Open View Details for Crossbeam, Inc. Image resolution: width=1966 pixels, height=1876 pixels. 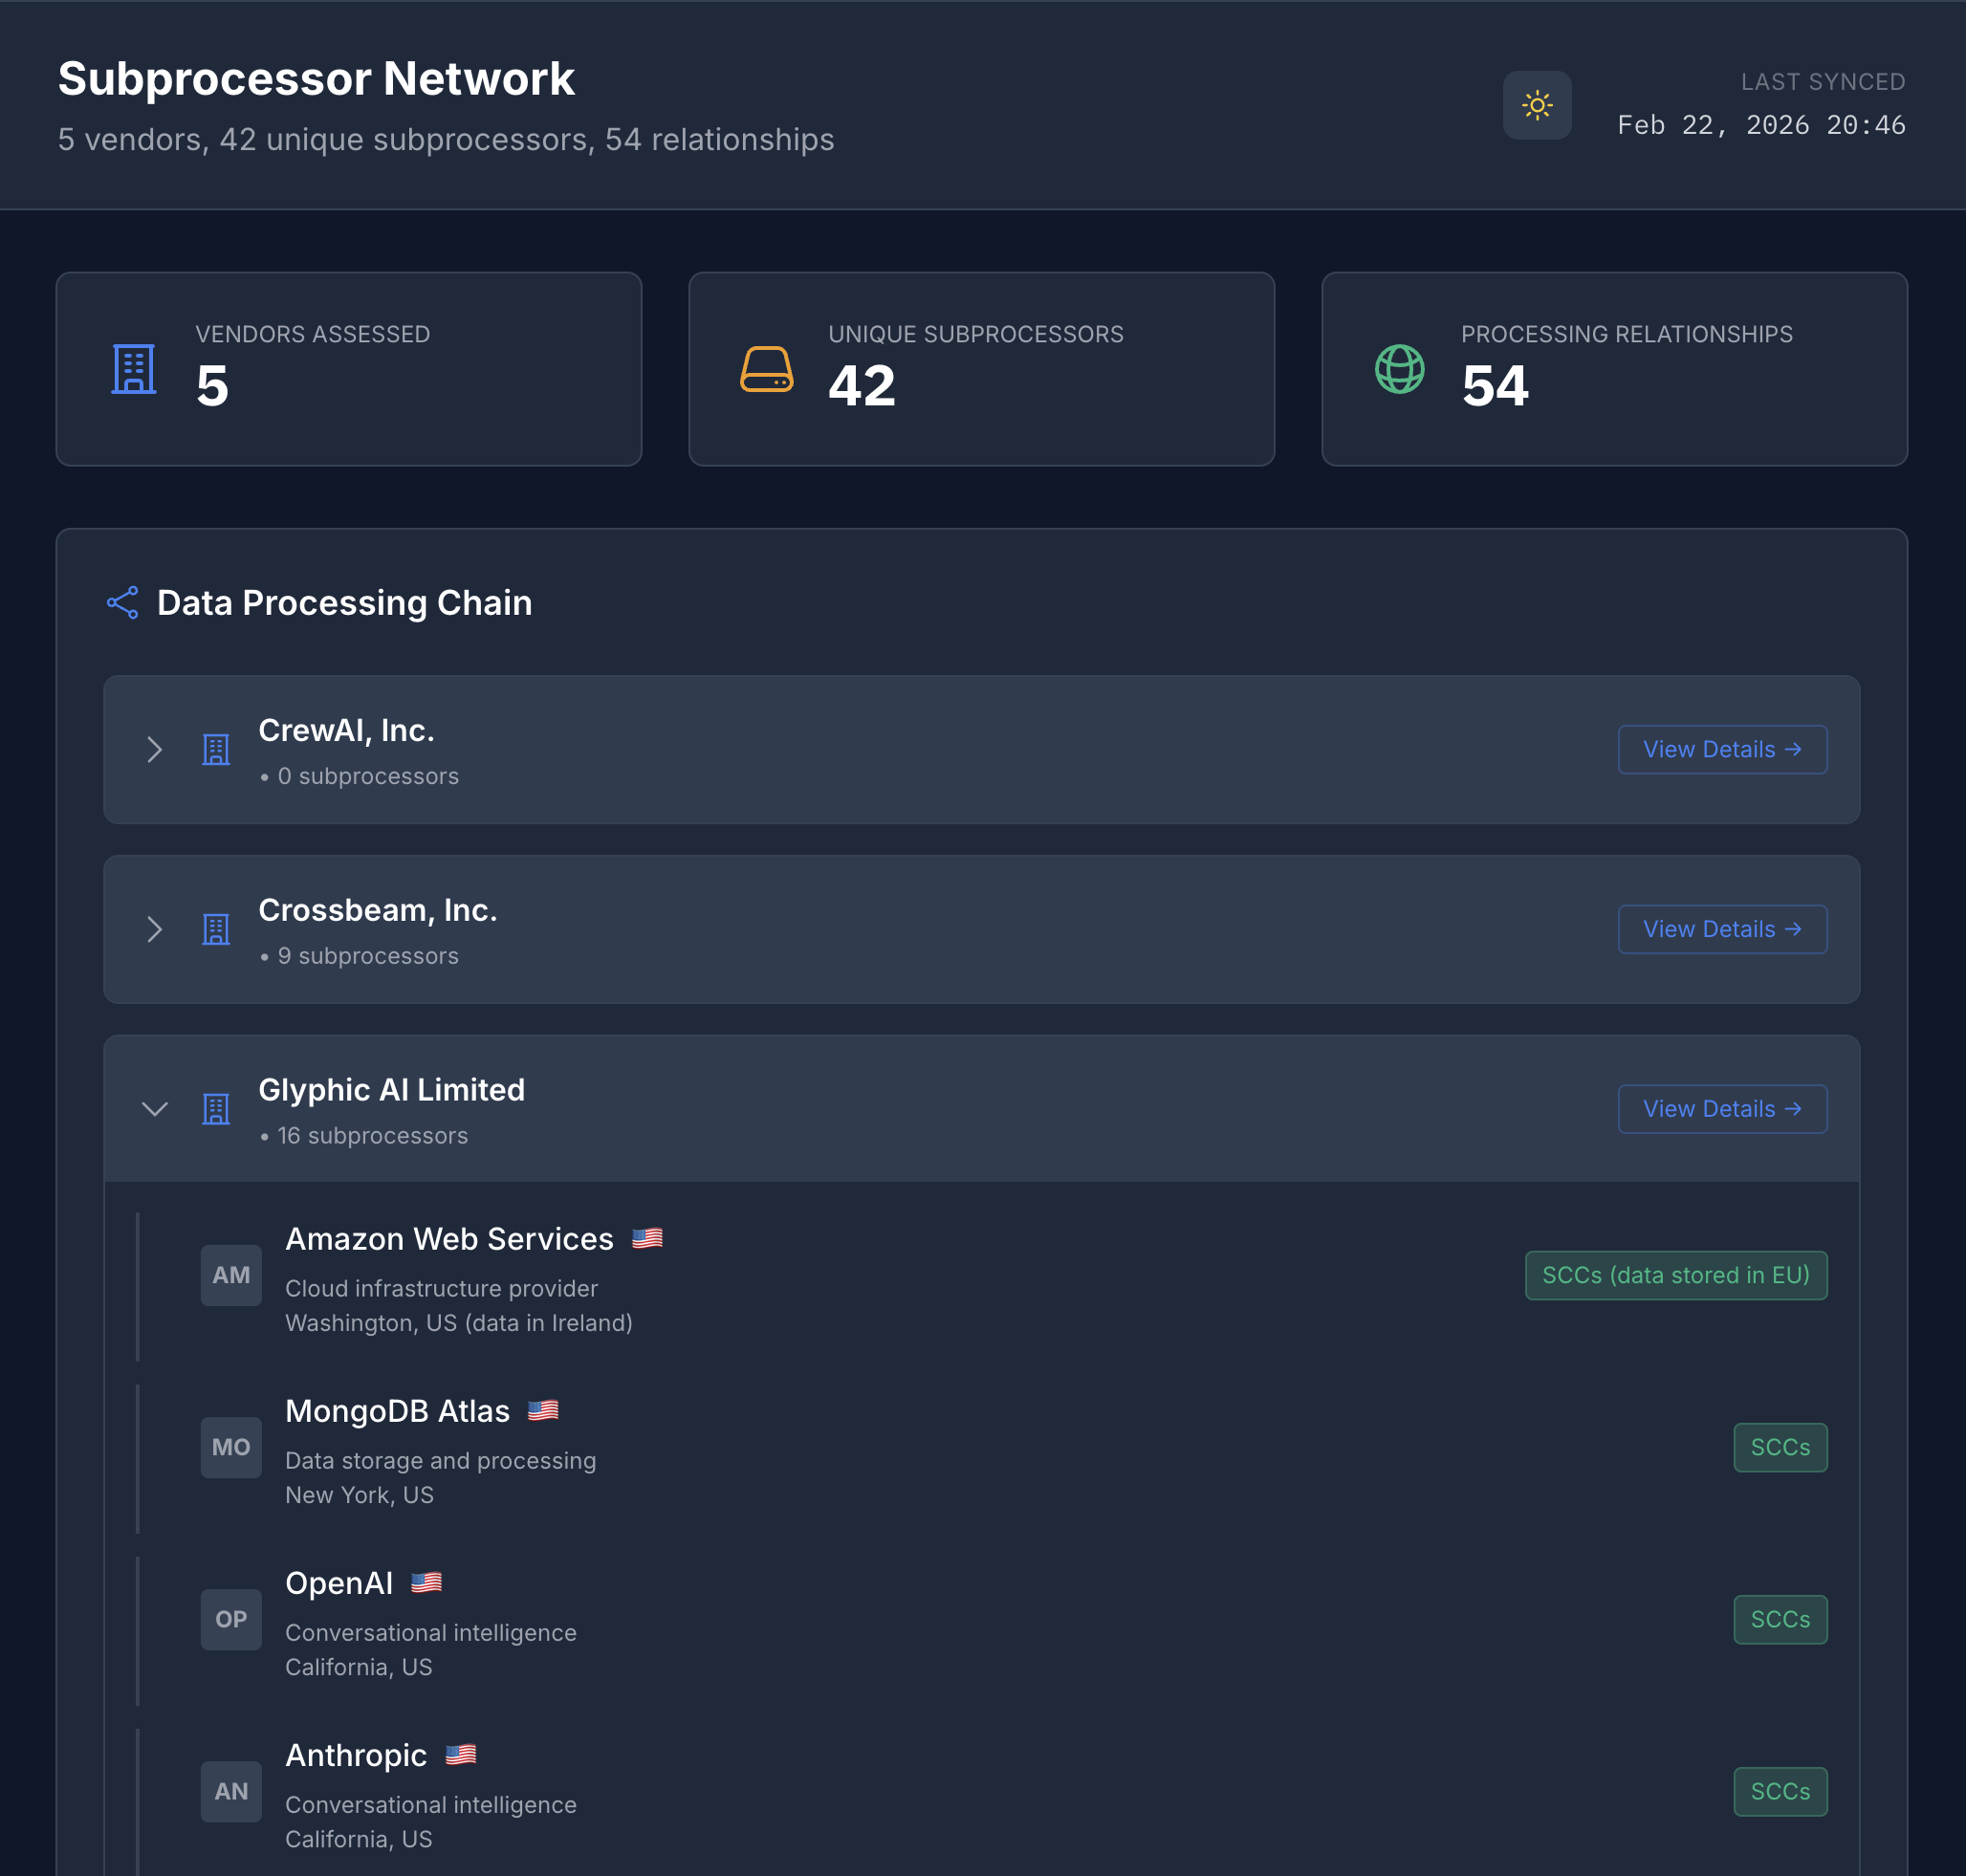click(x=1722, y=930)
